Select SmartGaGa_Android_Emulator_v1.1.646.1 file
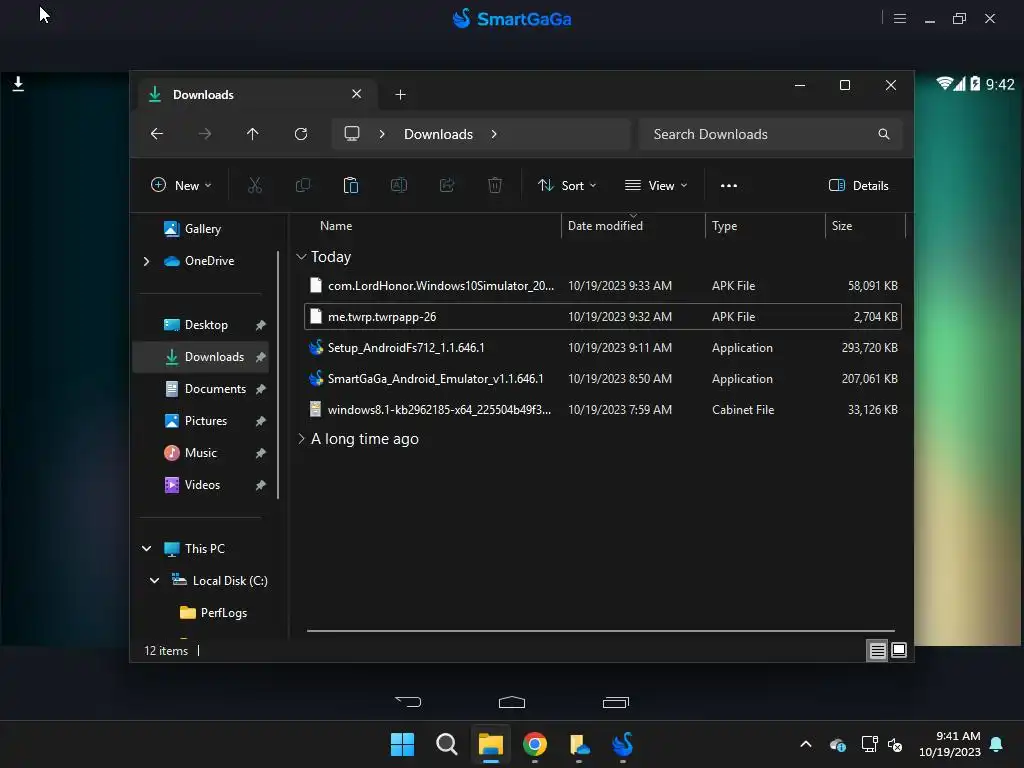 [603, 379]
